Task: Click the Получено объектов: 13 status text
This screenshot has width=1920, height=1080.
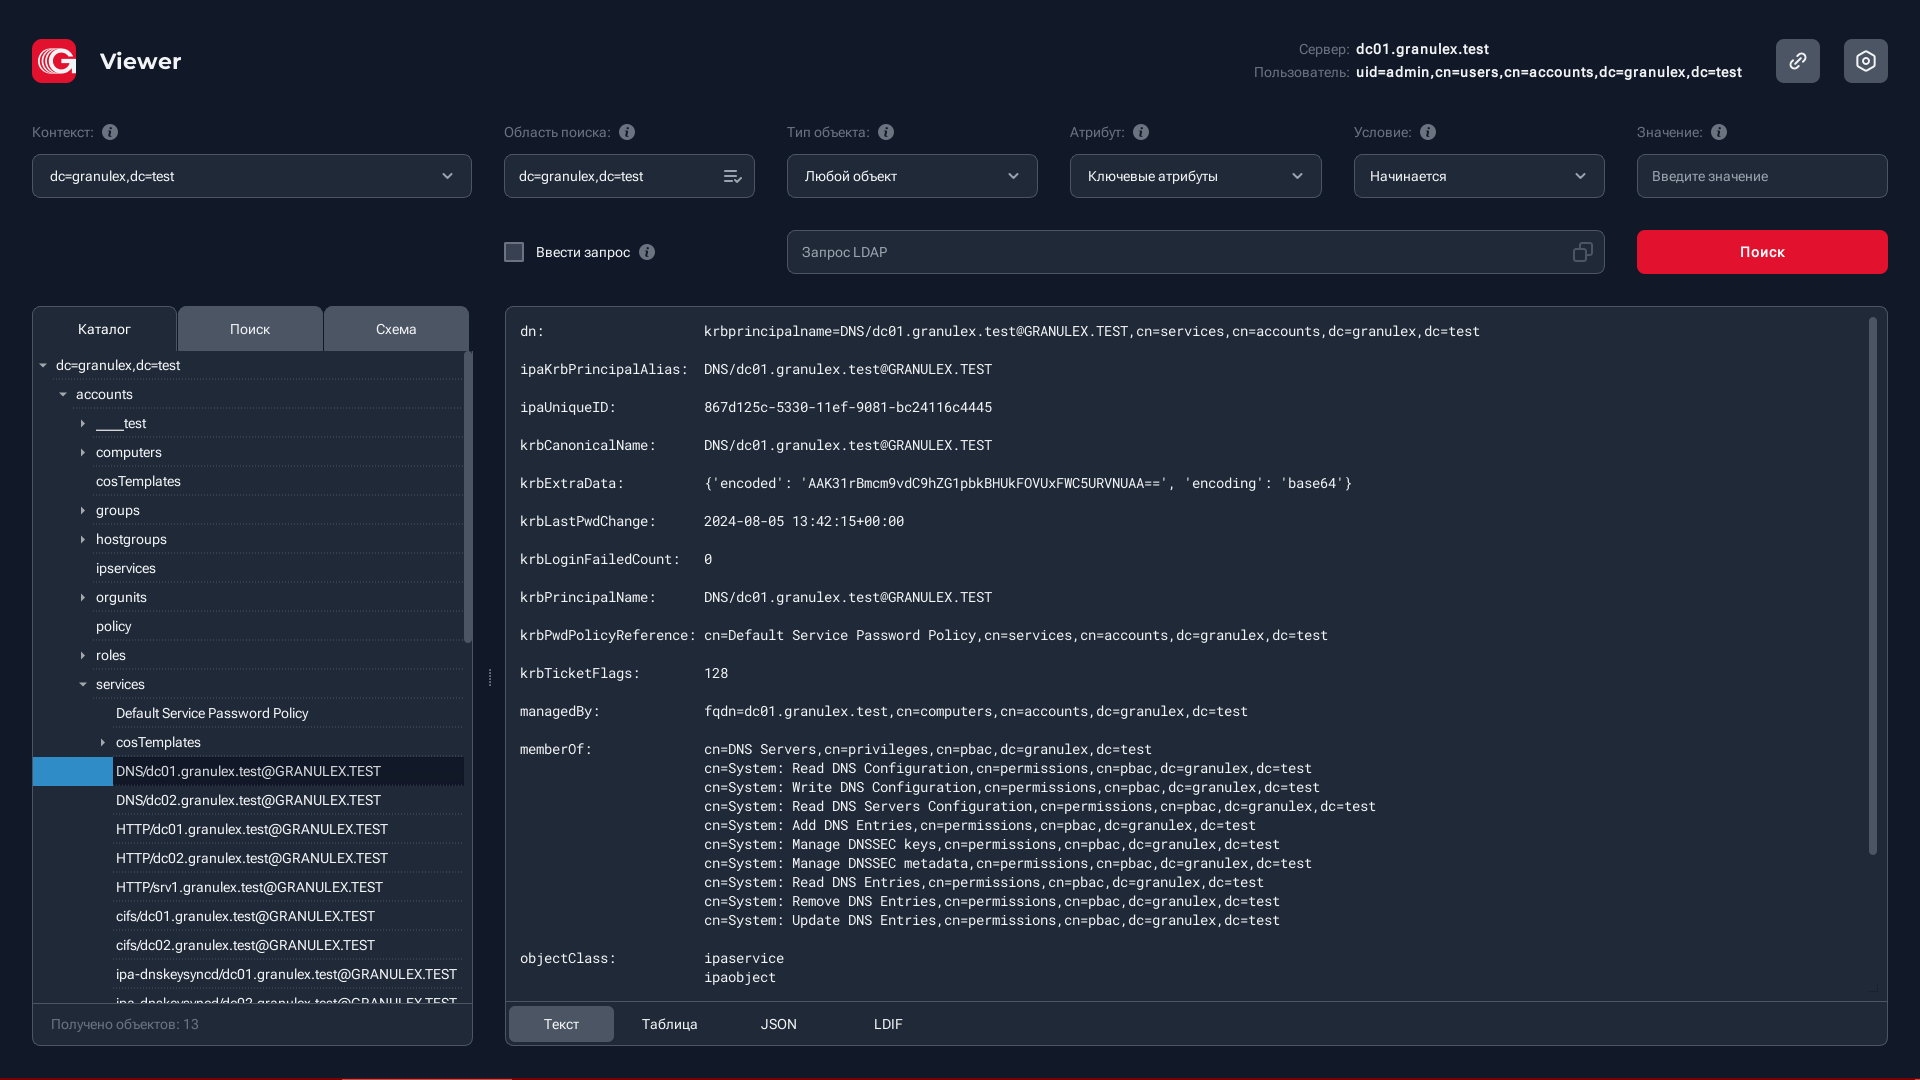Action: coord(125,1025)
